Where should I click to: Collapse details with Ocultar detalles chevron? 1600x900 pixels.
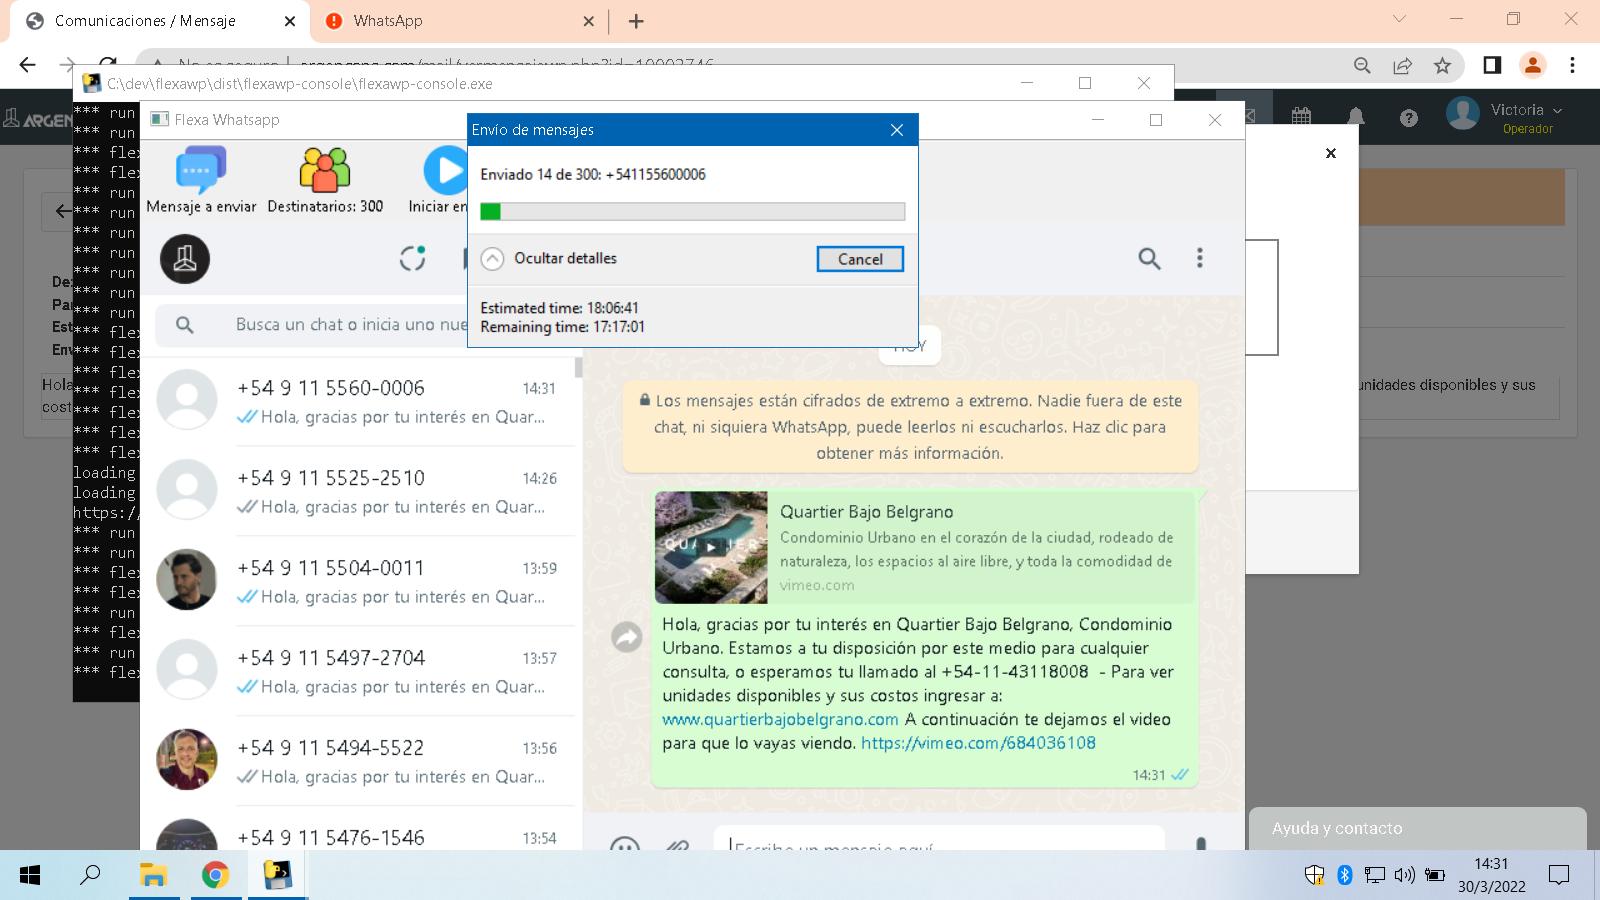492,259
